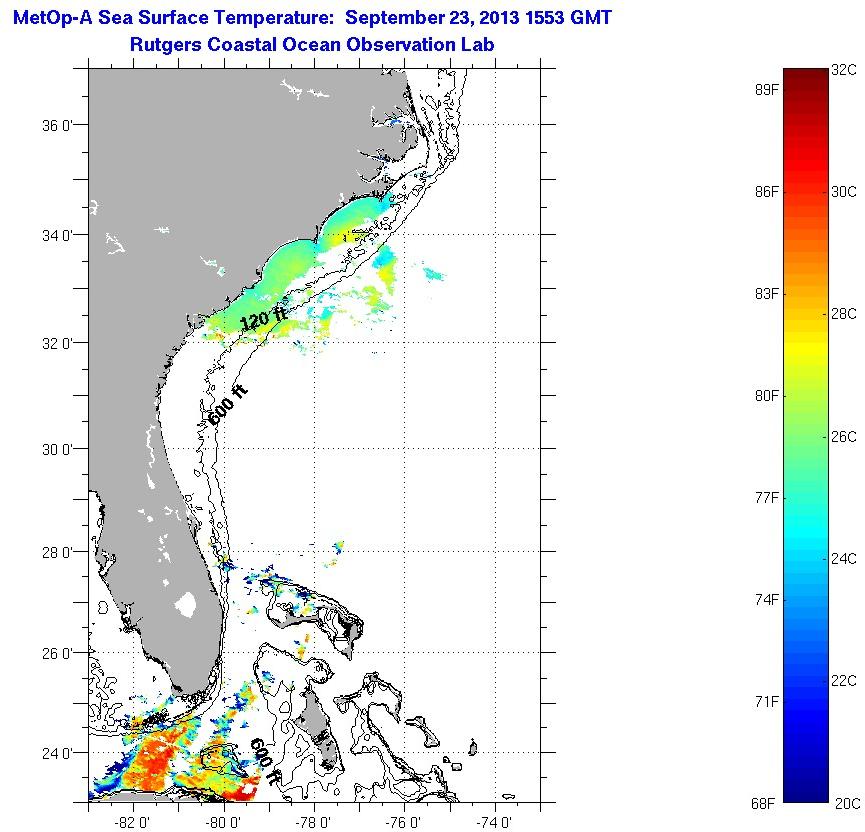Click the -76 0' longitude label
This screenshot has width=865, height=832.
pyautogui.click(x=404, y=823)
